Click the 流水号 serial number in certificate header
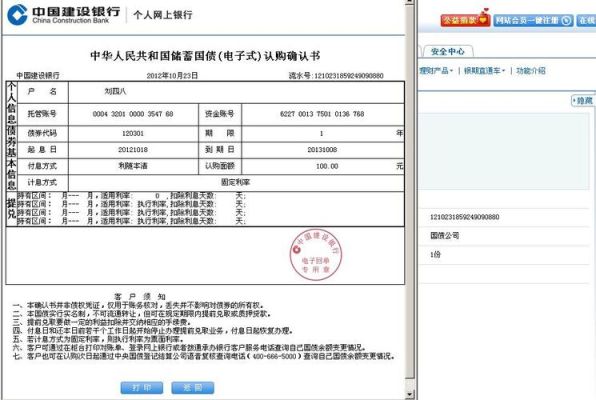Viewport: 596px width, 400px height. tap(336, 76)
